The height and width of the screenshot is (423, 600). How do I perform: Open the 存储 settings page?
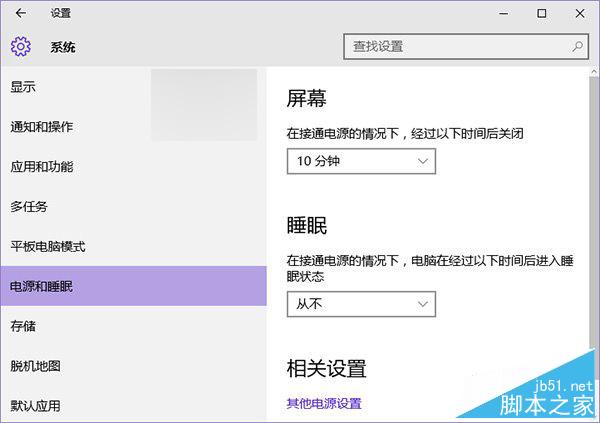click(x=24, y=327)
